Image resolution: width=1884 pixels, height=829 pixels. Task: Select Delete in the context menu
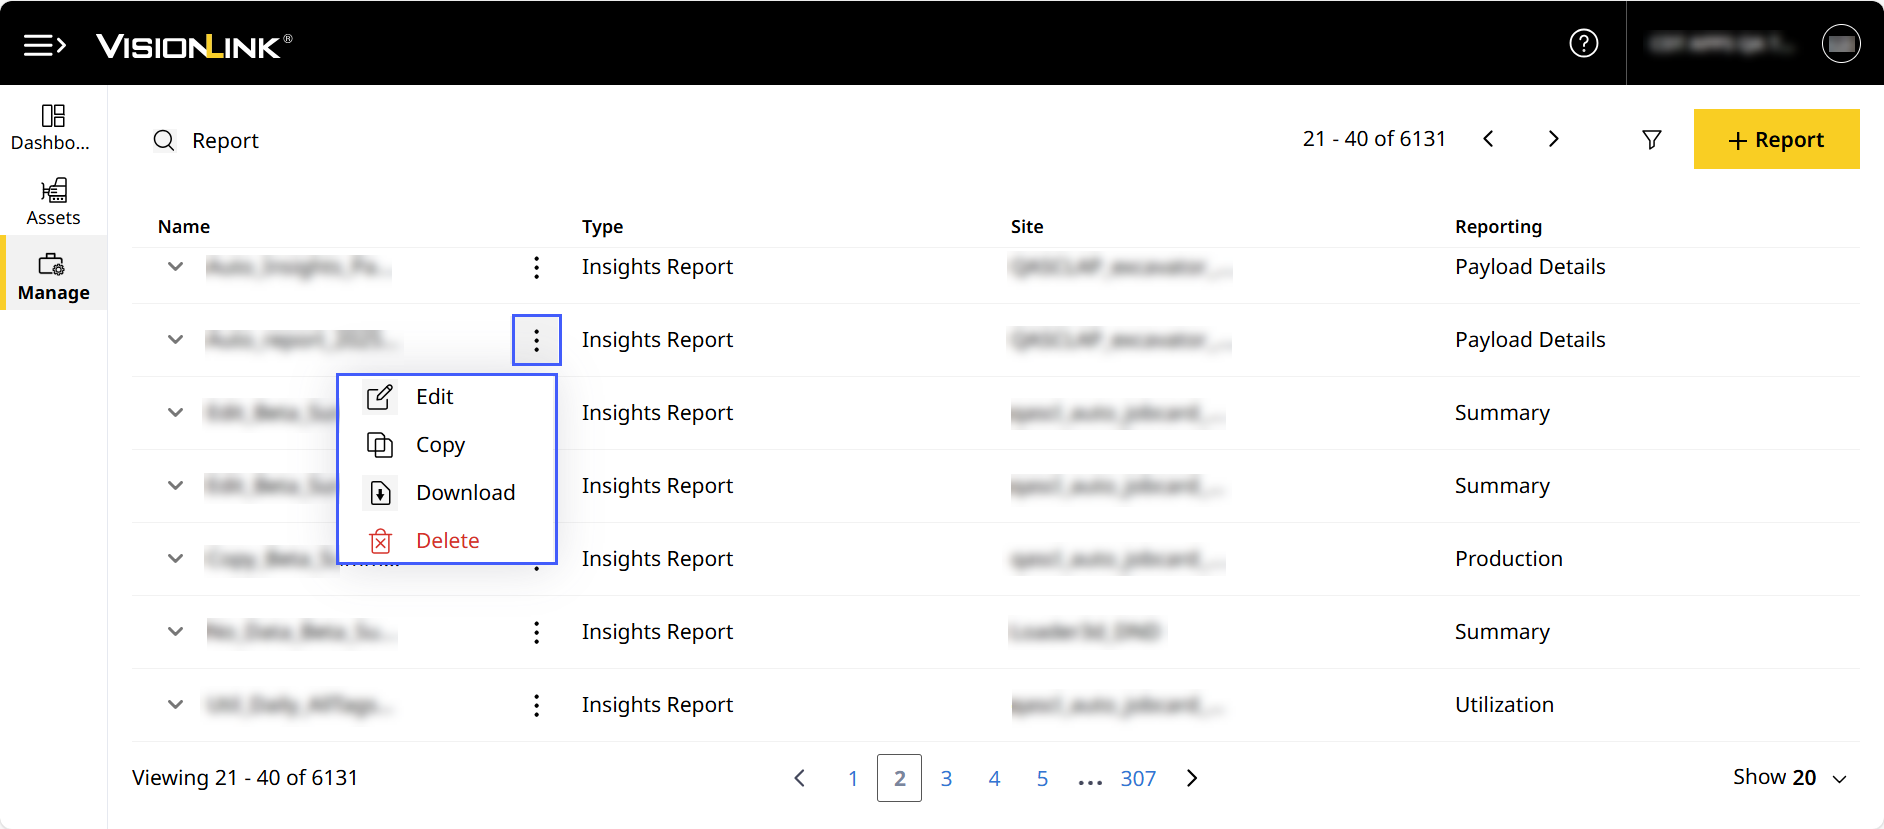point(447,541)
